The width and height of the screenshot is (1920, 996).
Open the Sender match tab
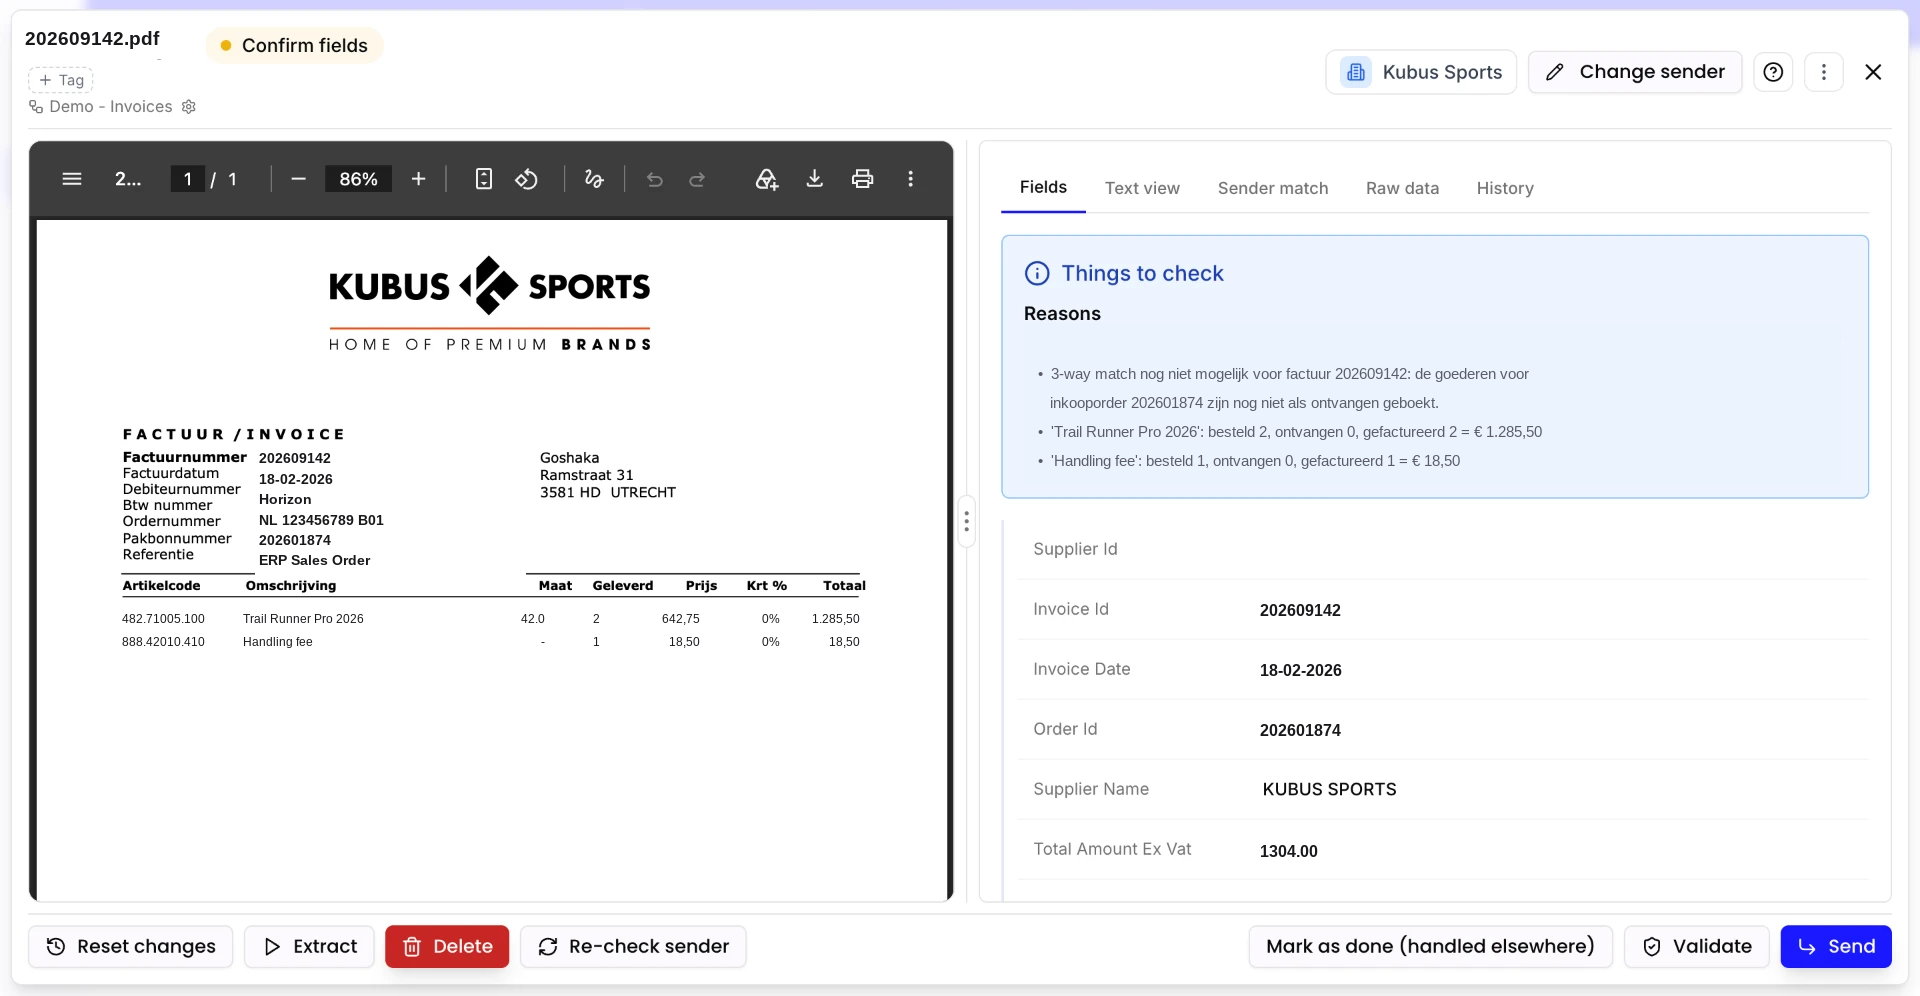(1273, 188)
